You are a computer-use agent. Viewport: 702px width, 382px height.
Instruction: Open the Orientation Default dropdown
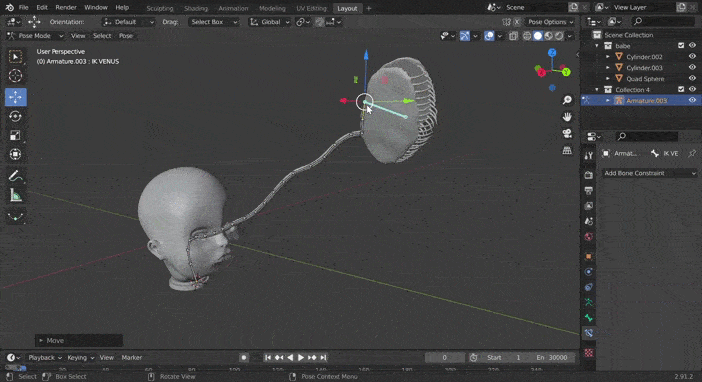(x=128, y=22)
